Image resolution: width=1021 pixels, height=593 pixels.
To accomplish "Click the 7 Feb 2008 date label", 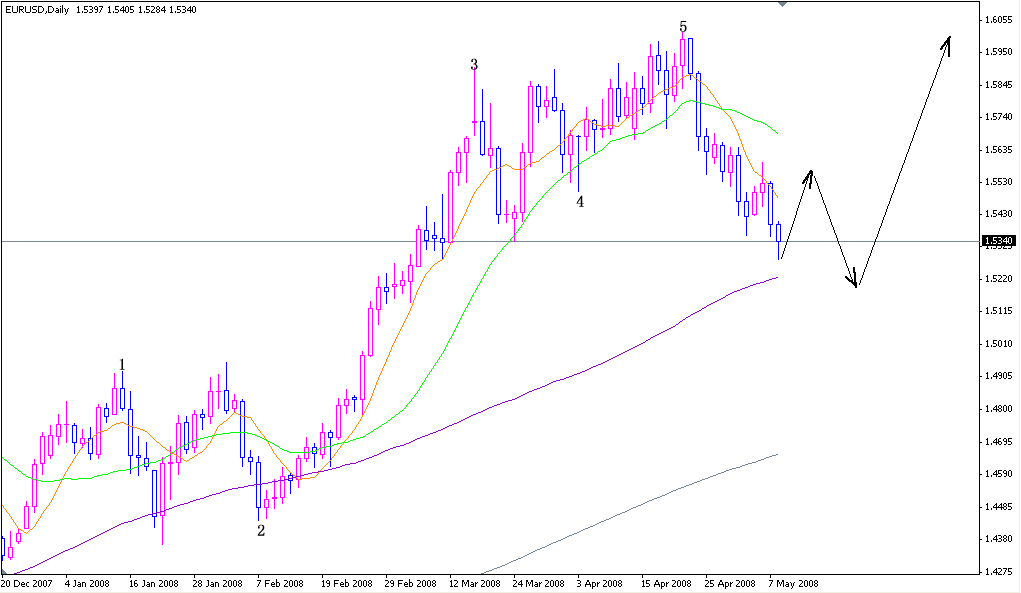I will pos(280,583).
